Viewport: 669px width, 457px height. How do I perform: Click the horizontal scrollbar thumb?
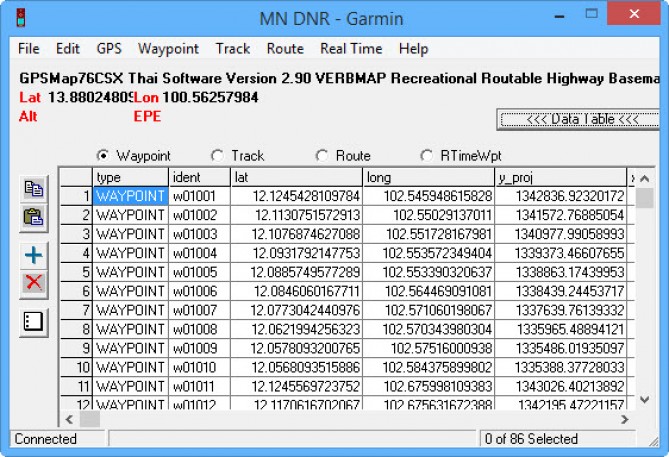(x=90, y=419)
